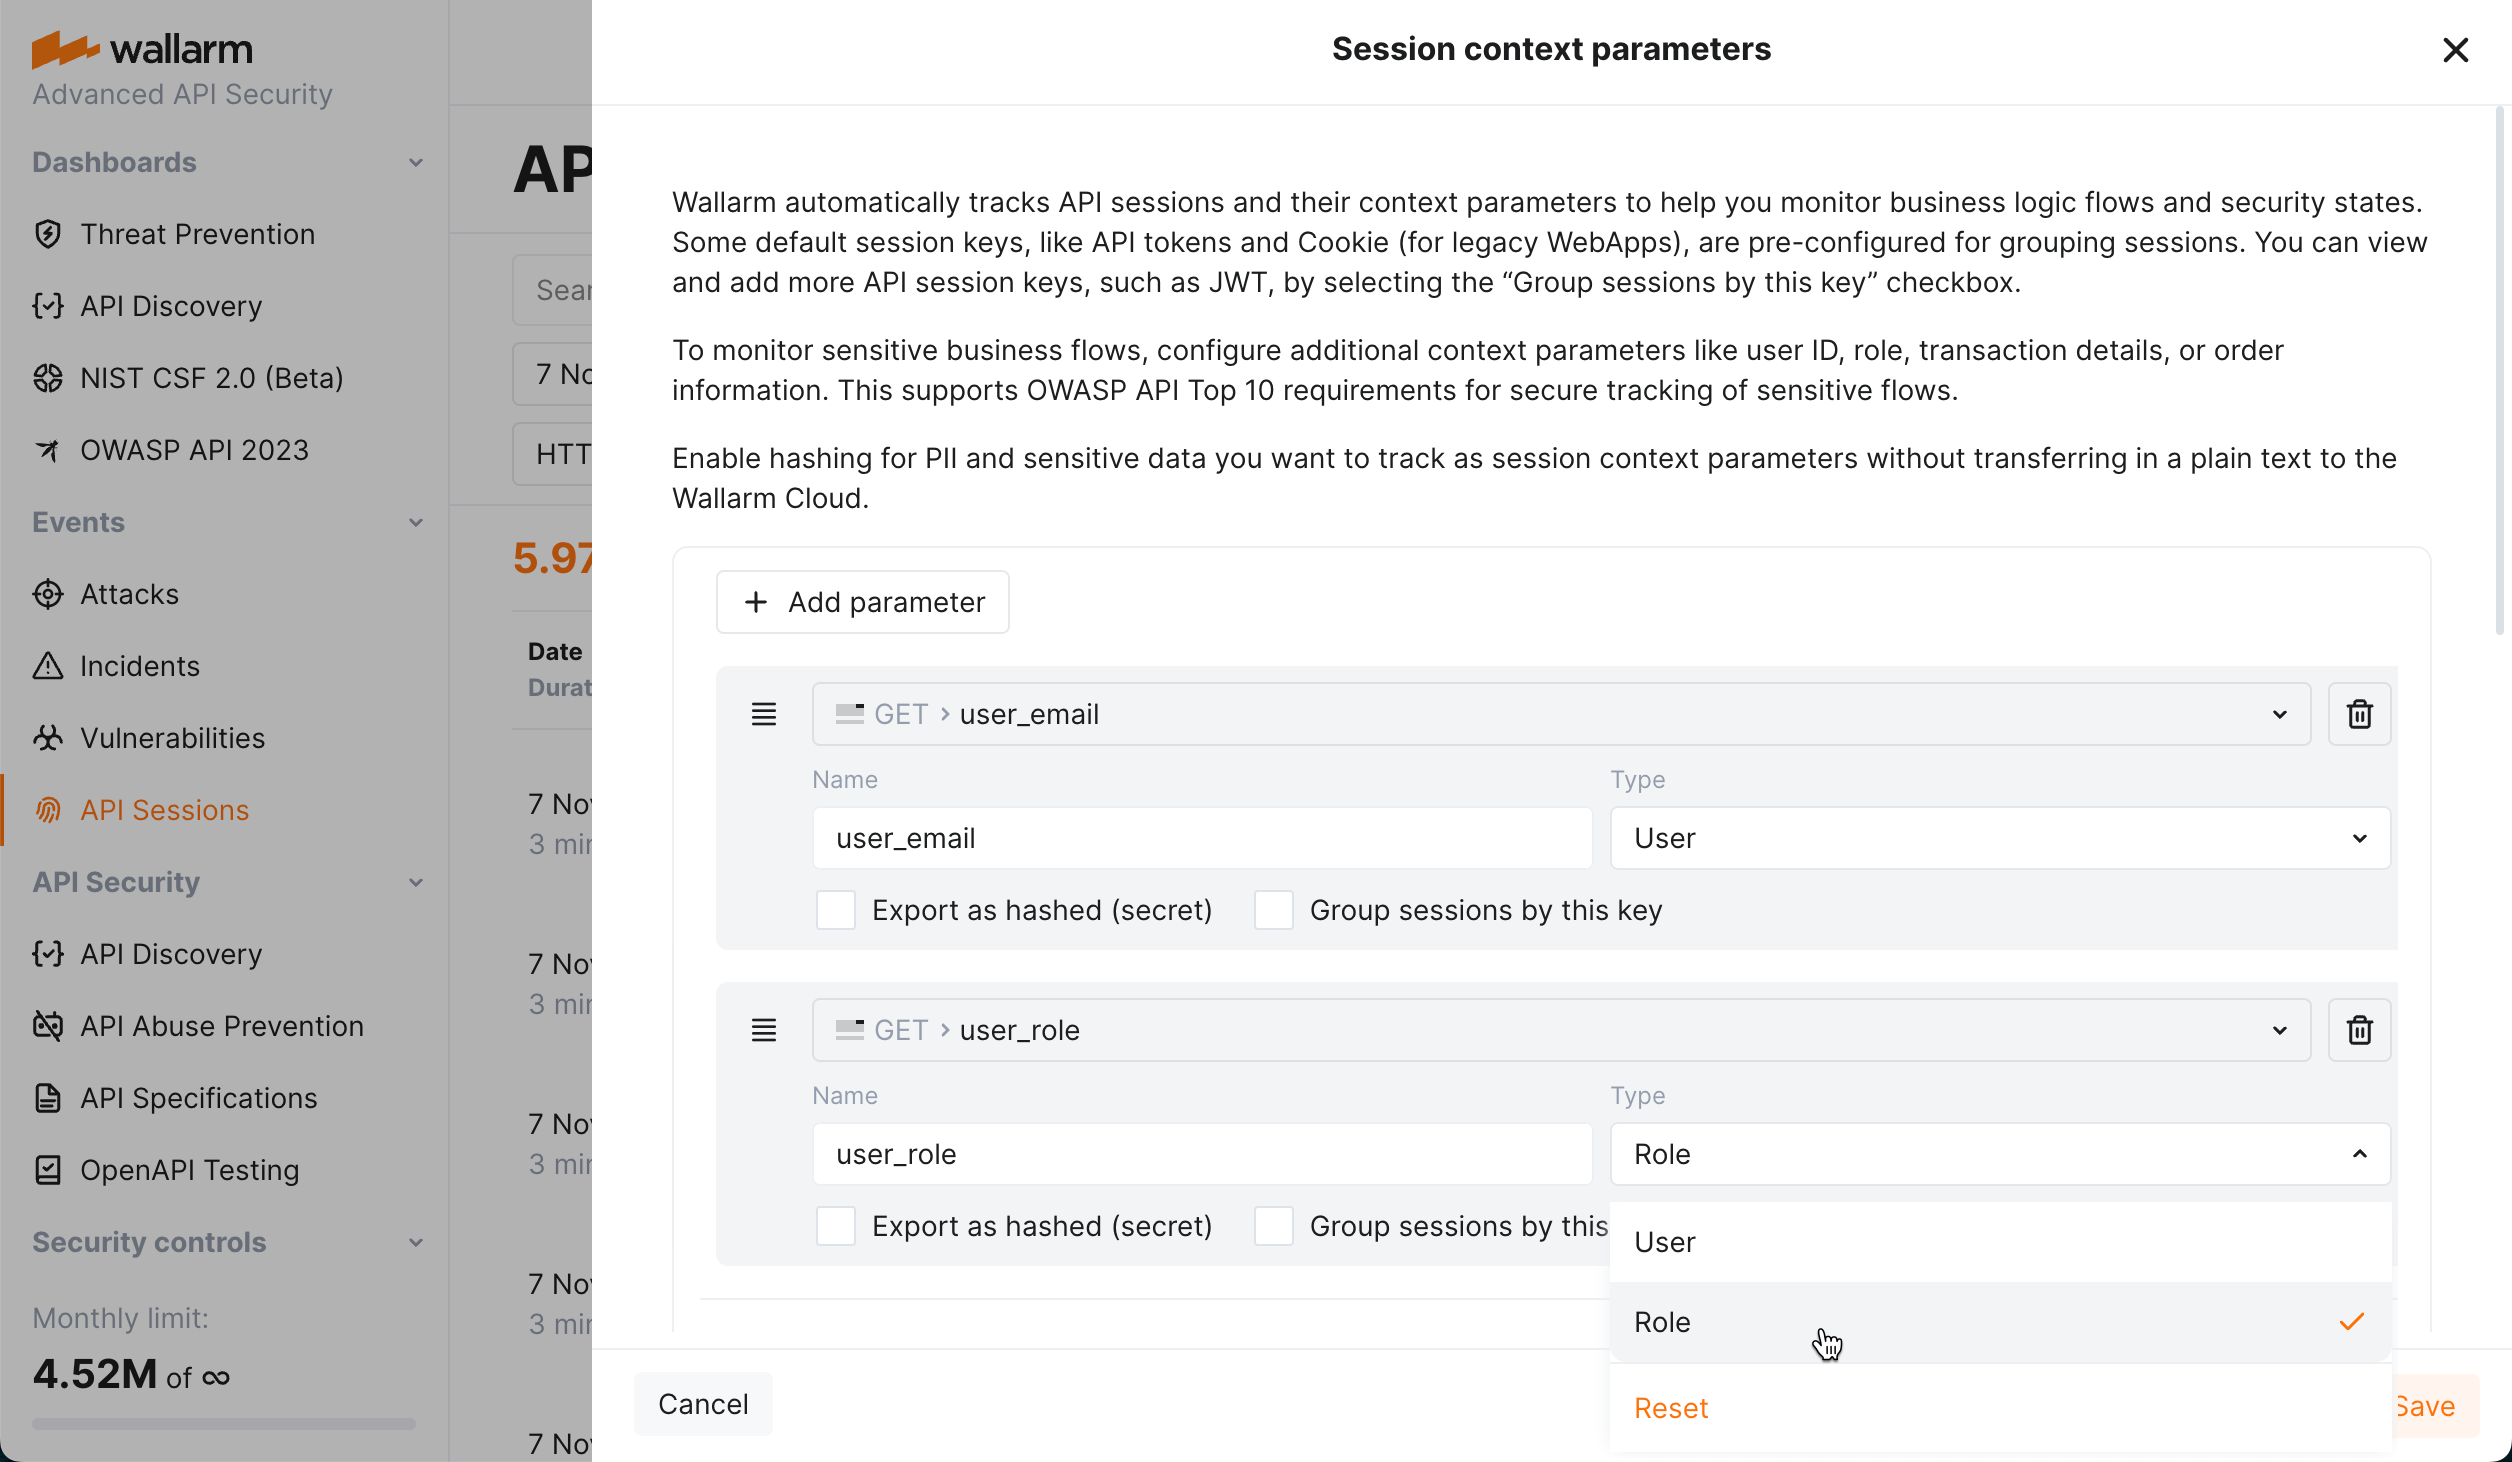This screenshot has width=2512, height=1462.
Task: Click the Add parameter button
Action: click(x=862, y=602)
